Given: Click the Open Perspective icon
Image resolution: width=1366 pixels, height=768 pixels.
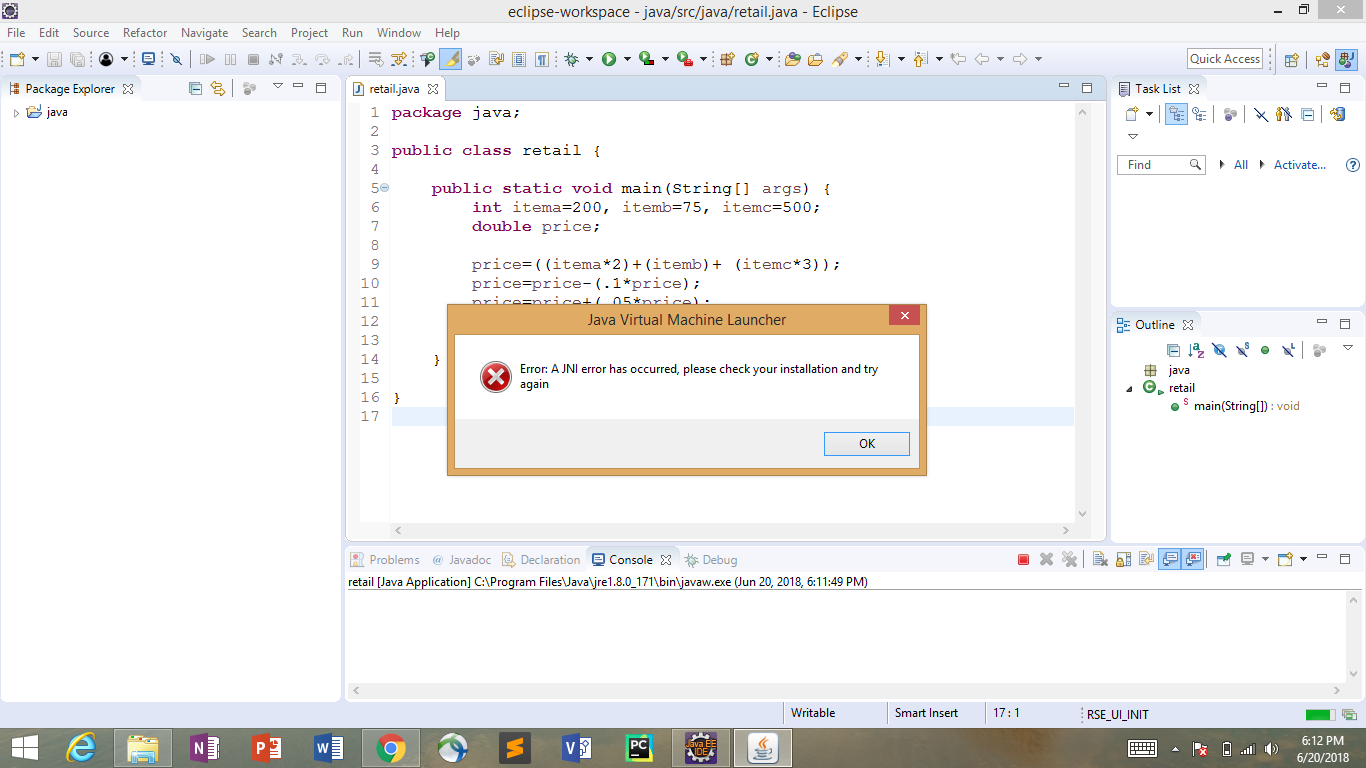Looking at the screenshot, I should (x=1291, y=59).
